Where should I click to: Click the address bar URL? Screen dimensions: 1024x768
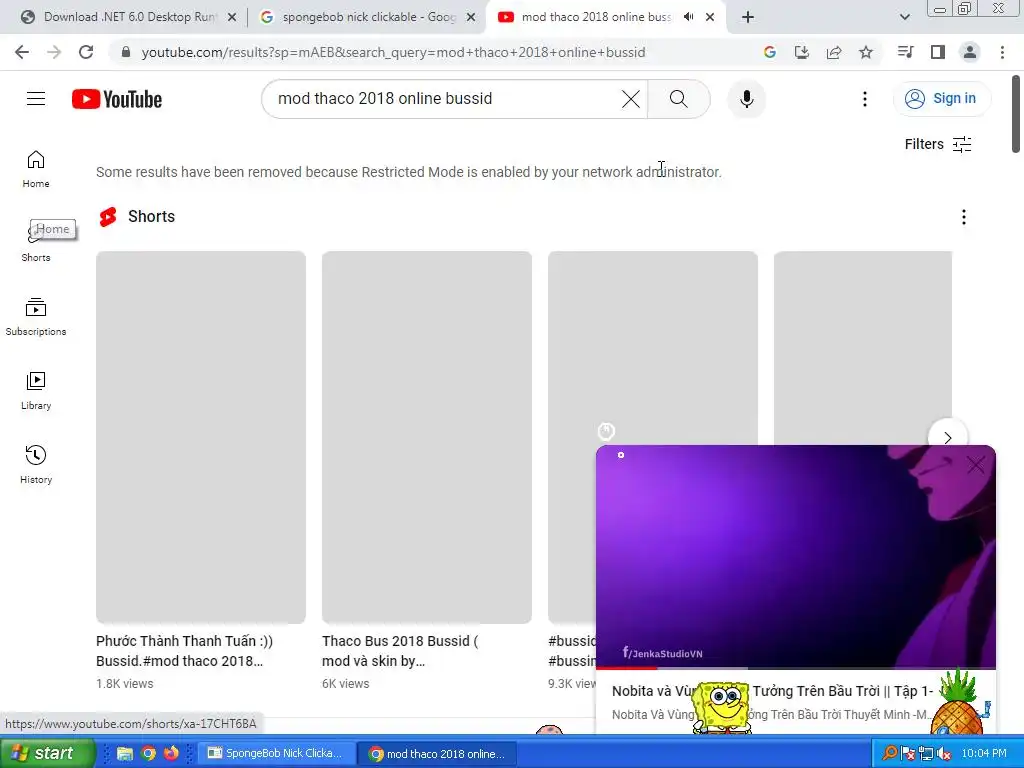(393, 52)
